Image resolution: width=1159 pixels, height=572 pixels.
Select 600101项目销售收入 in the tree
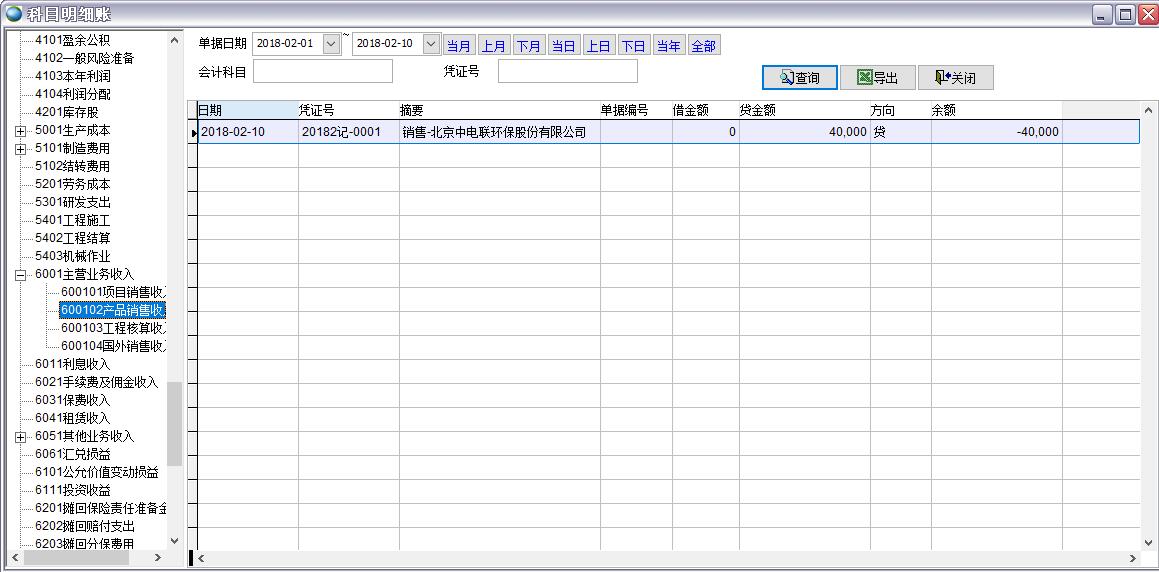coord(112,292)
